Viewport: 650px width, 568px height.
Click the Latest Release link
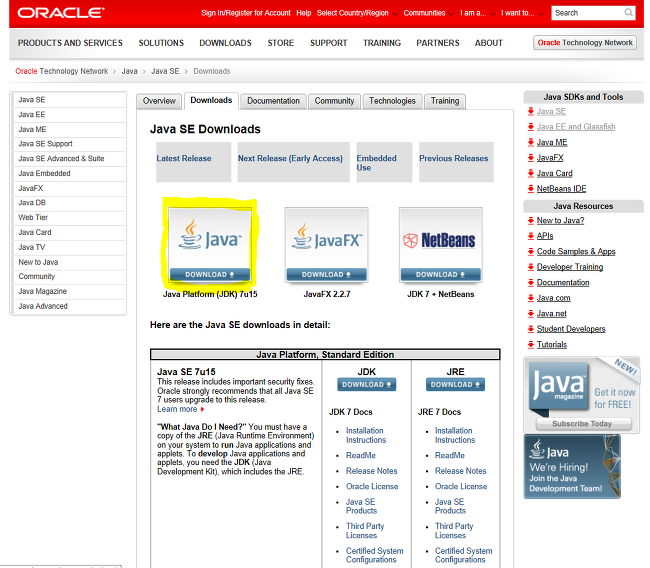(184, 158)
